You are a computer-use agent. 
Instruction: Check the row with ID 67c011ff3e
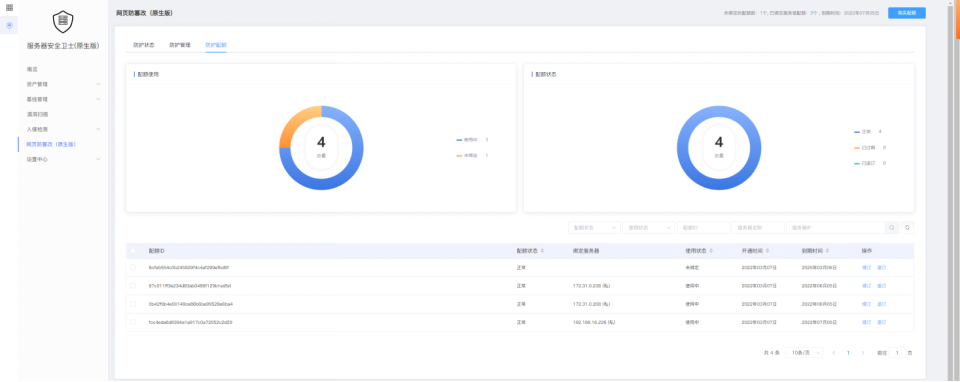click(133, 286)
